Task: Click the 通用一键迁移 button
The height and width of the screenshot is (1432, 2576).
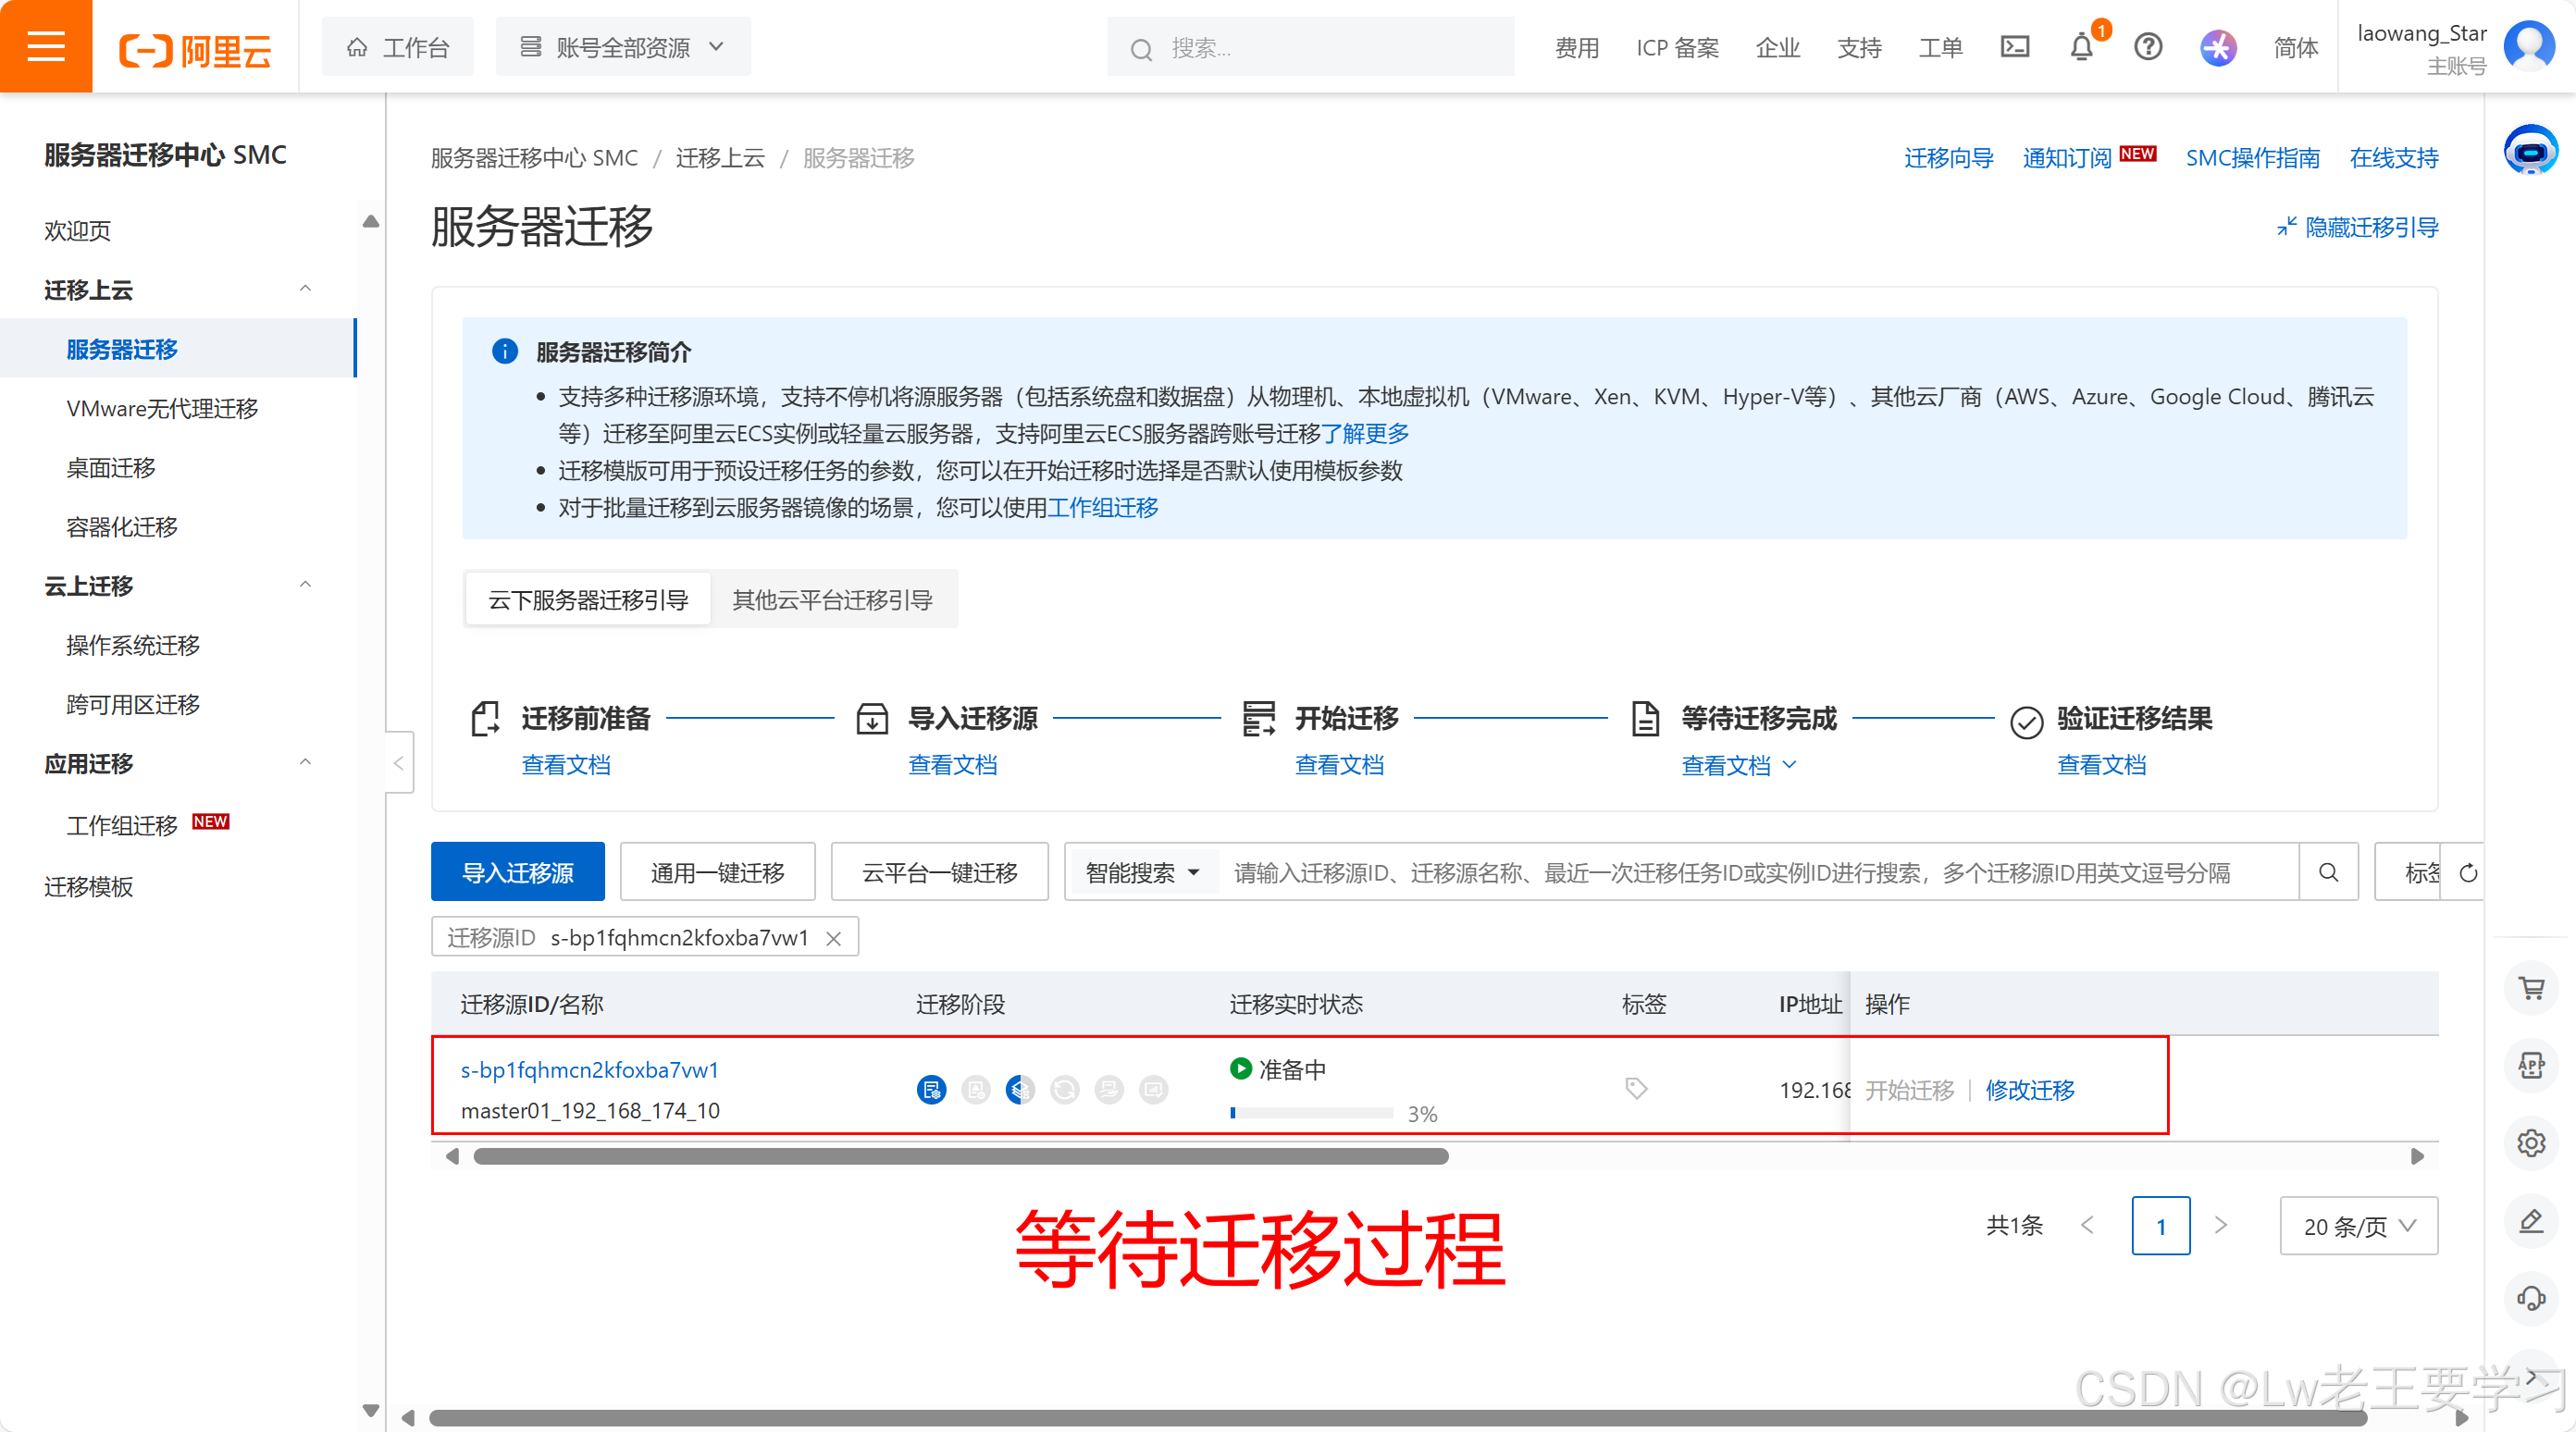Action: [717, 873]
